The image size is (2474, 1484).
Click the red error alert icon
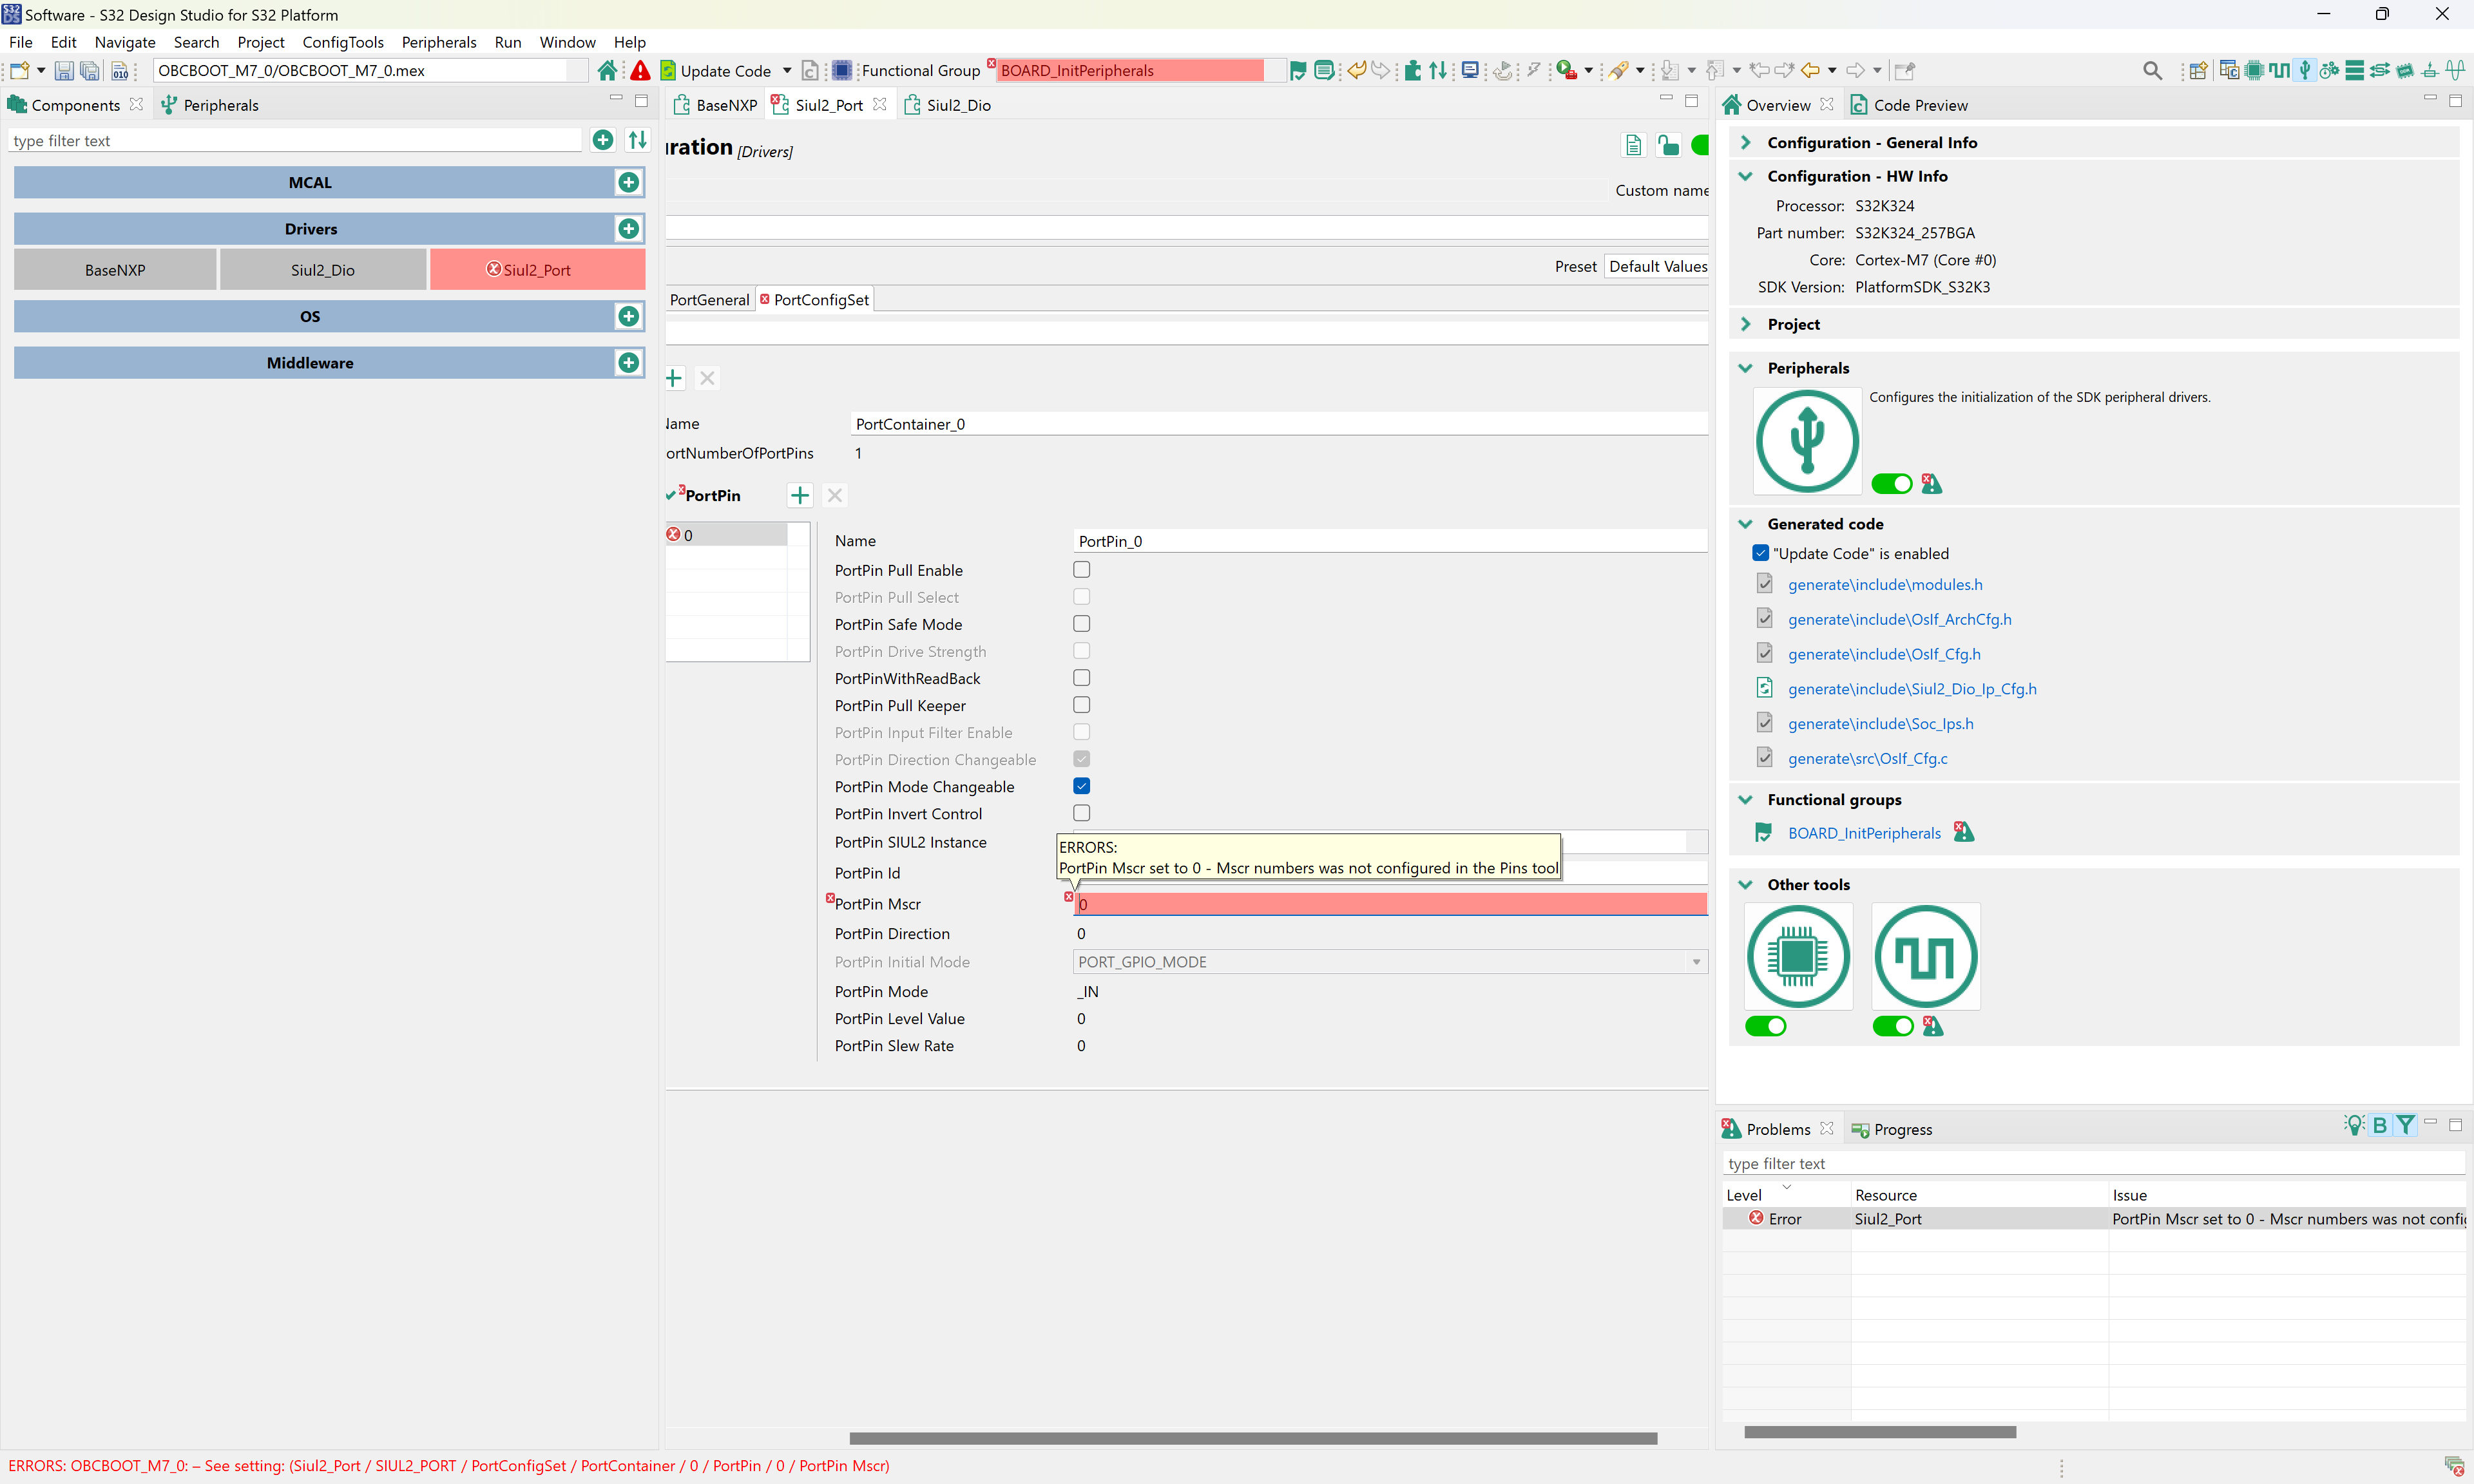tap(639, 70)
